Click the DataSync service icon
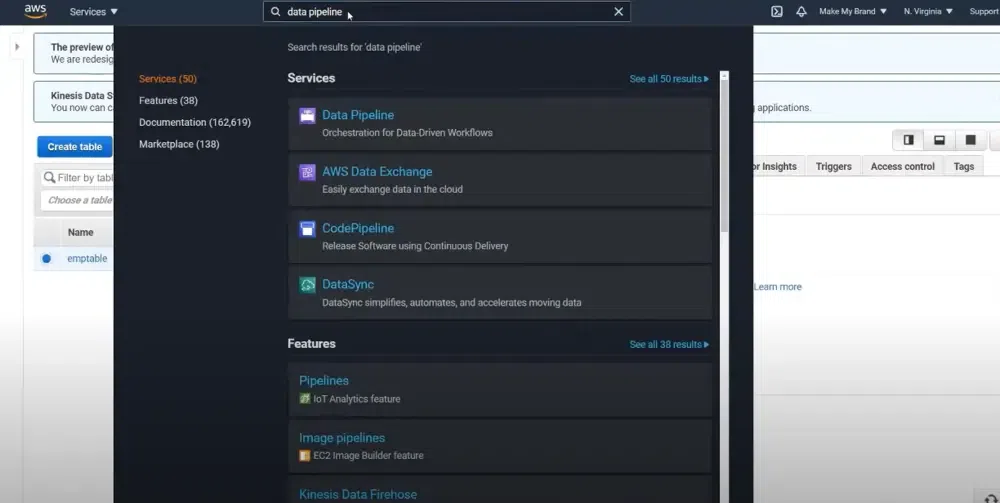Screen dimensions: 1000x503 coord(307,285)
